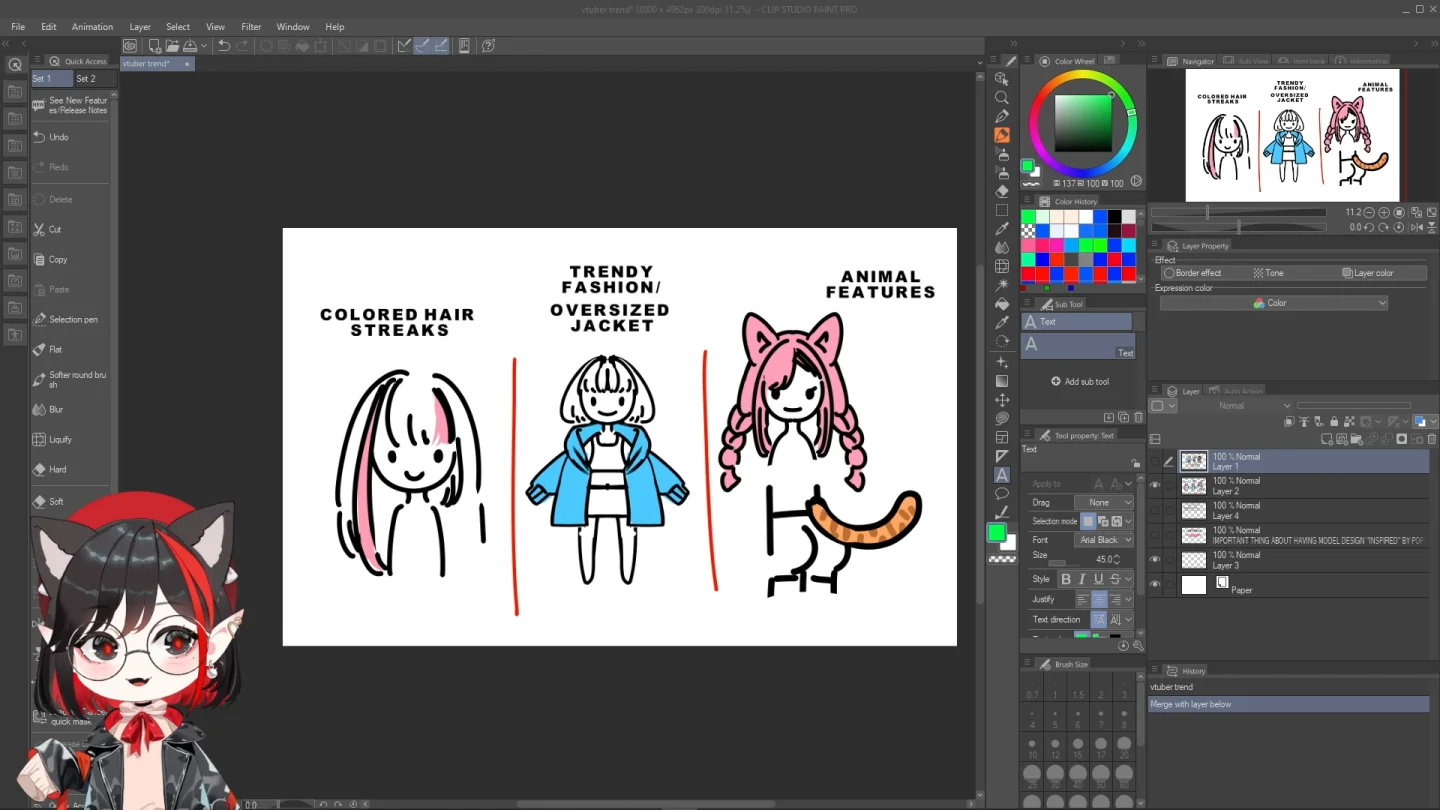Click the Open file folder icon
The height and width of the screenshot is (810, 1440).
pyautogui.click(x=172, y=46)
